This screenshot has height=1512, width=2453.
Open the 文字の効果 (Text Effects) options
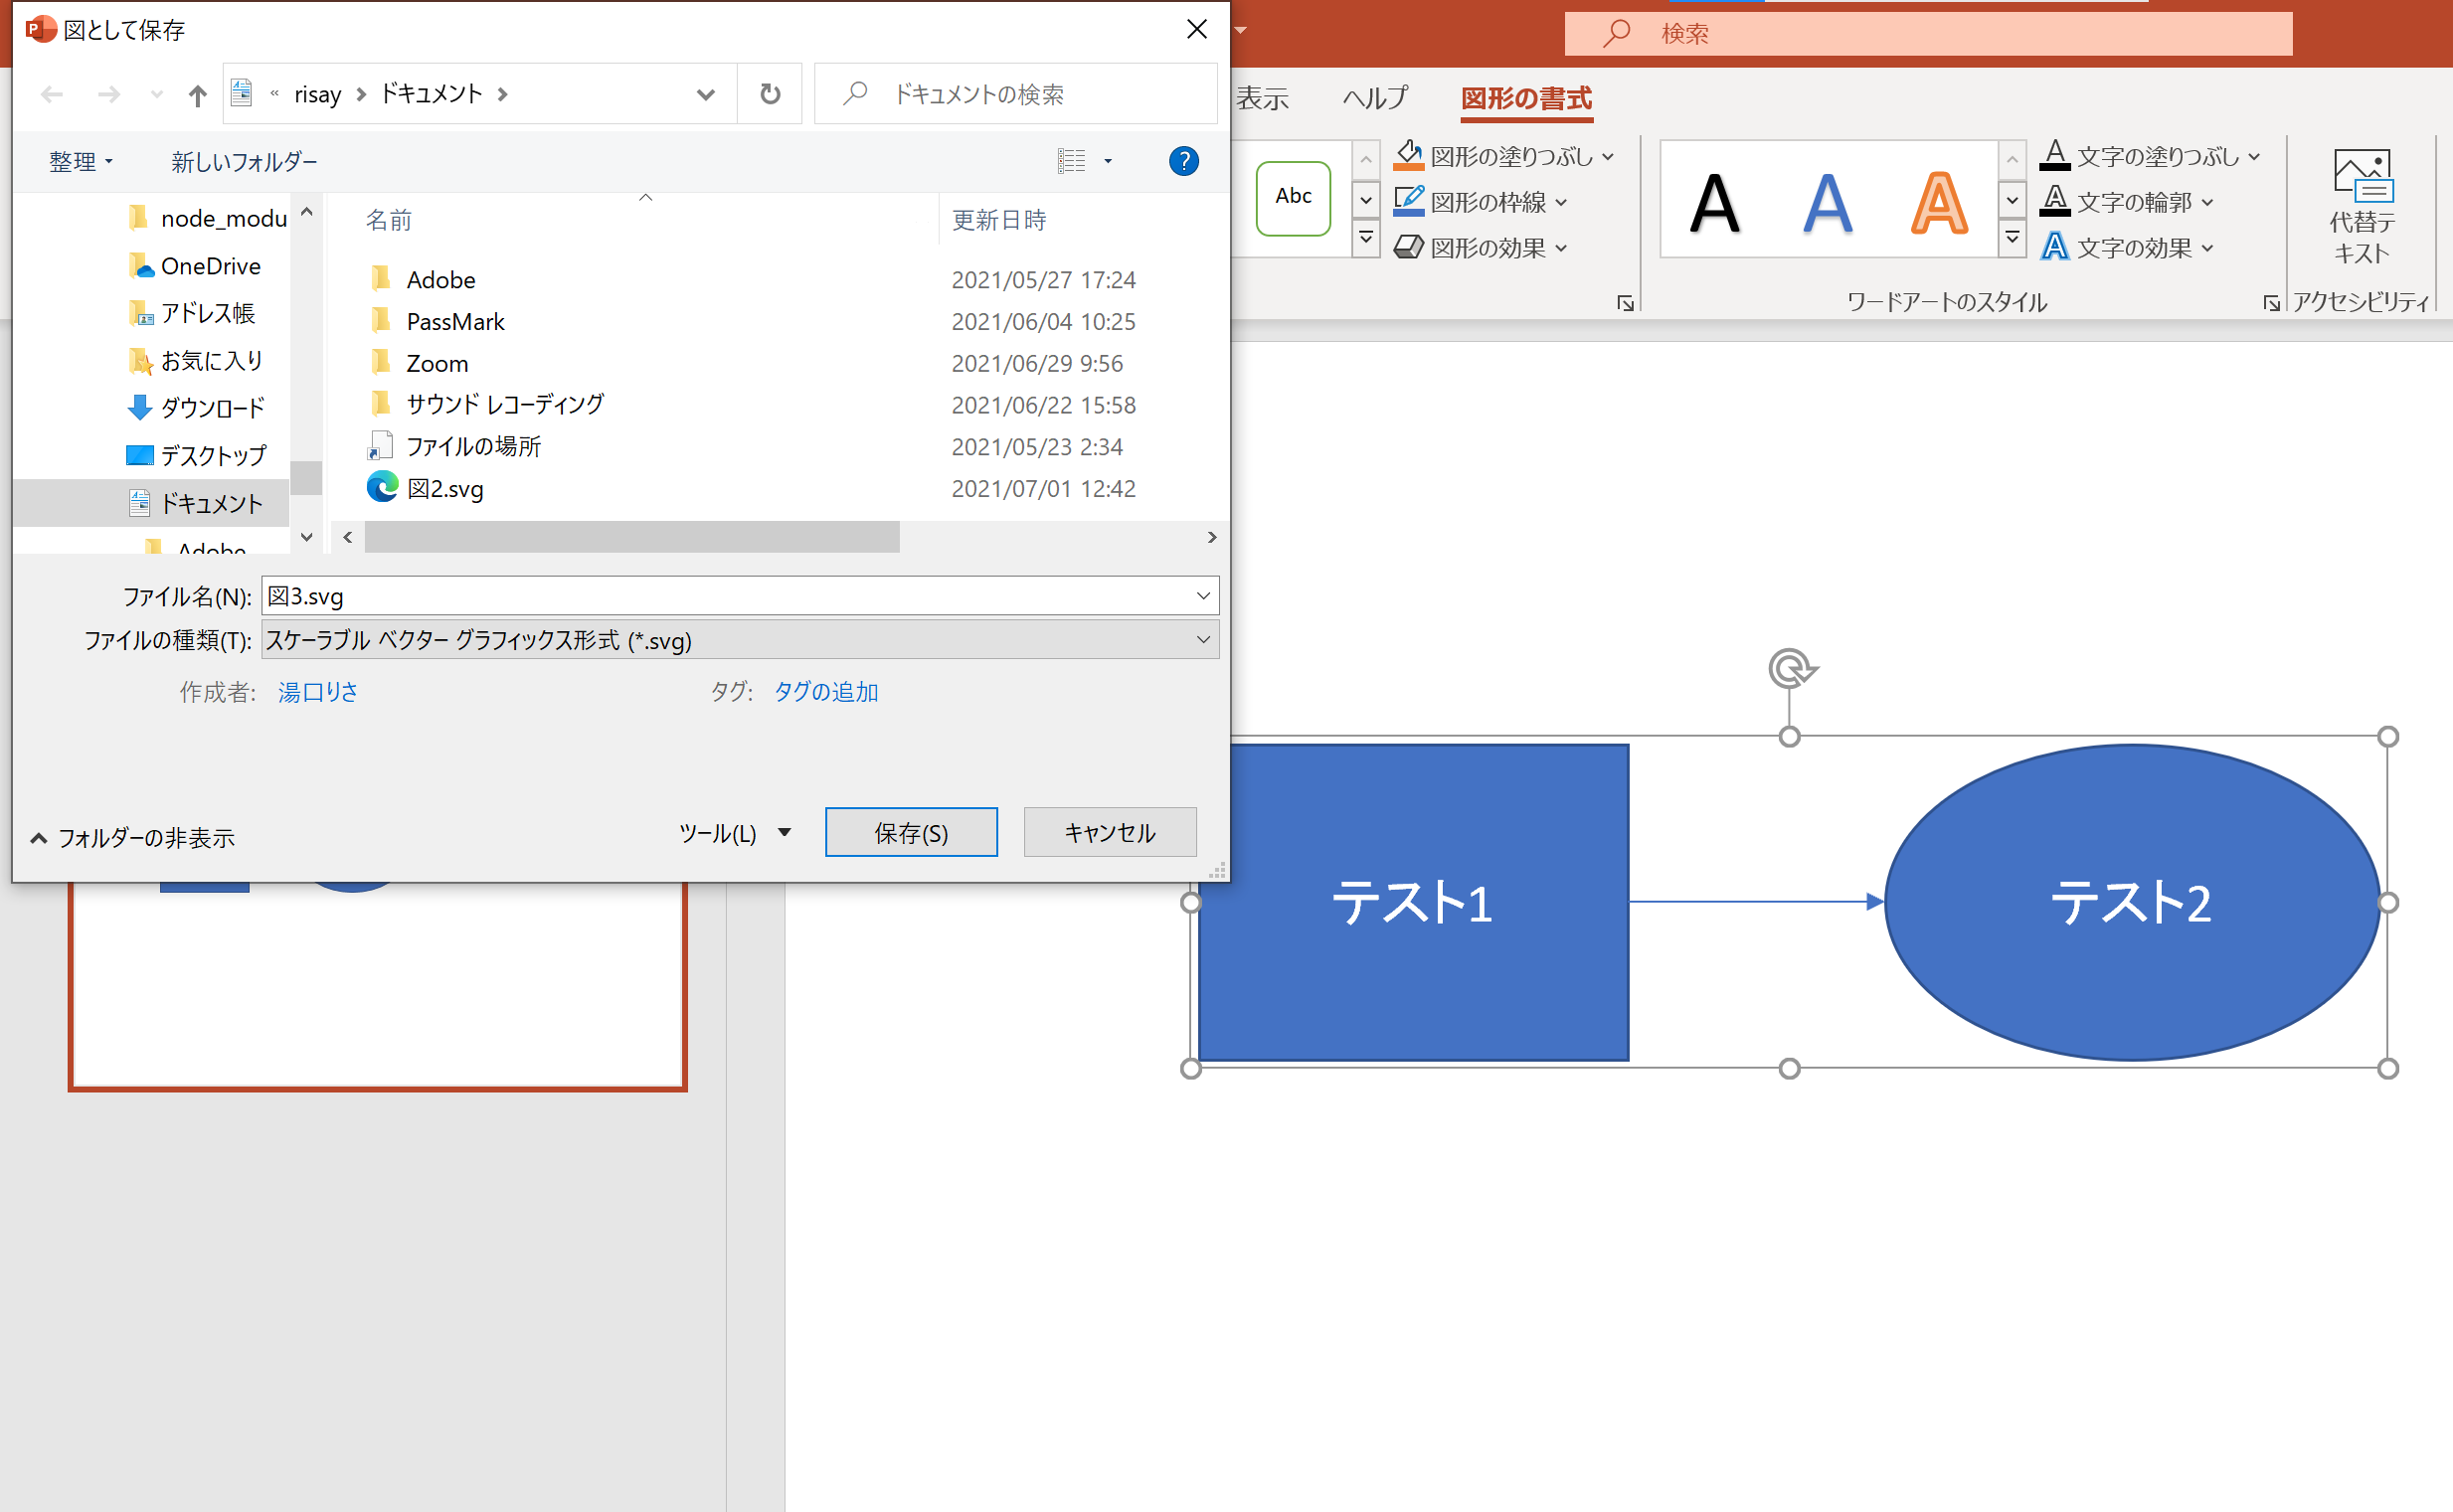point(2125,247)
